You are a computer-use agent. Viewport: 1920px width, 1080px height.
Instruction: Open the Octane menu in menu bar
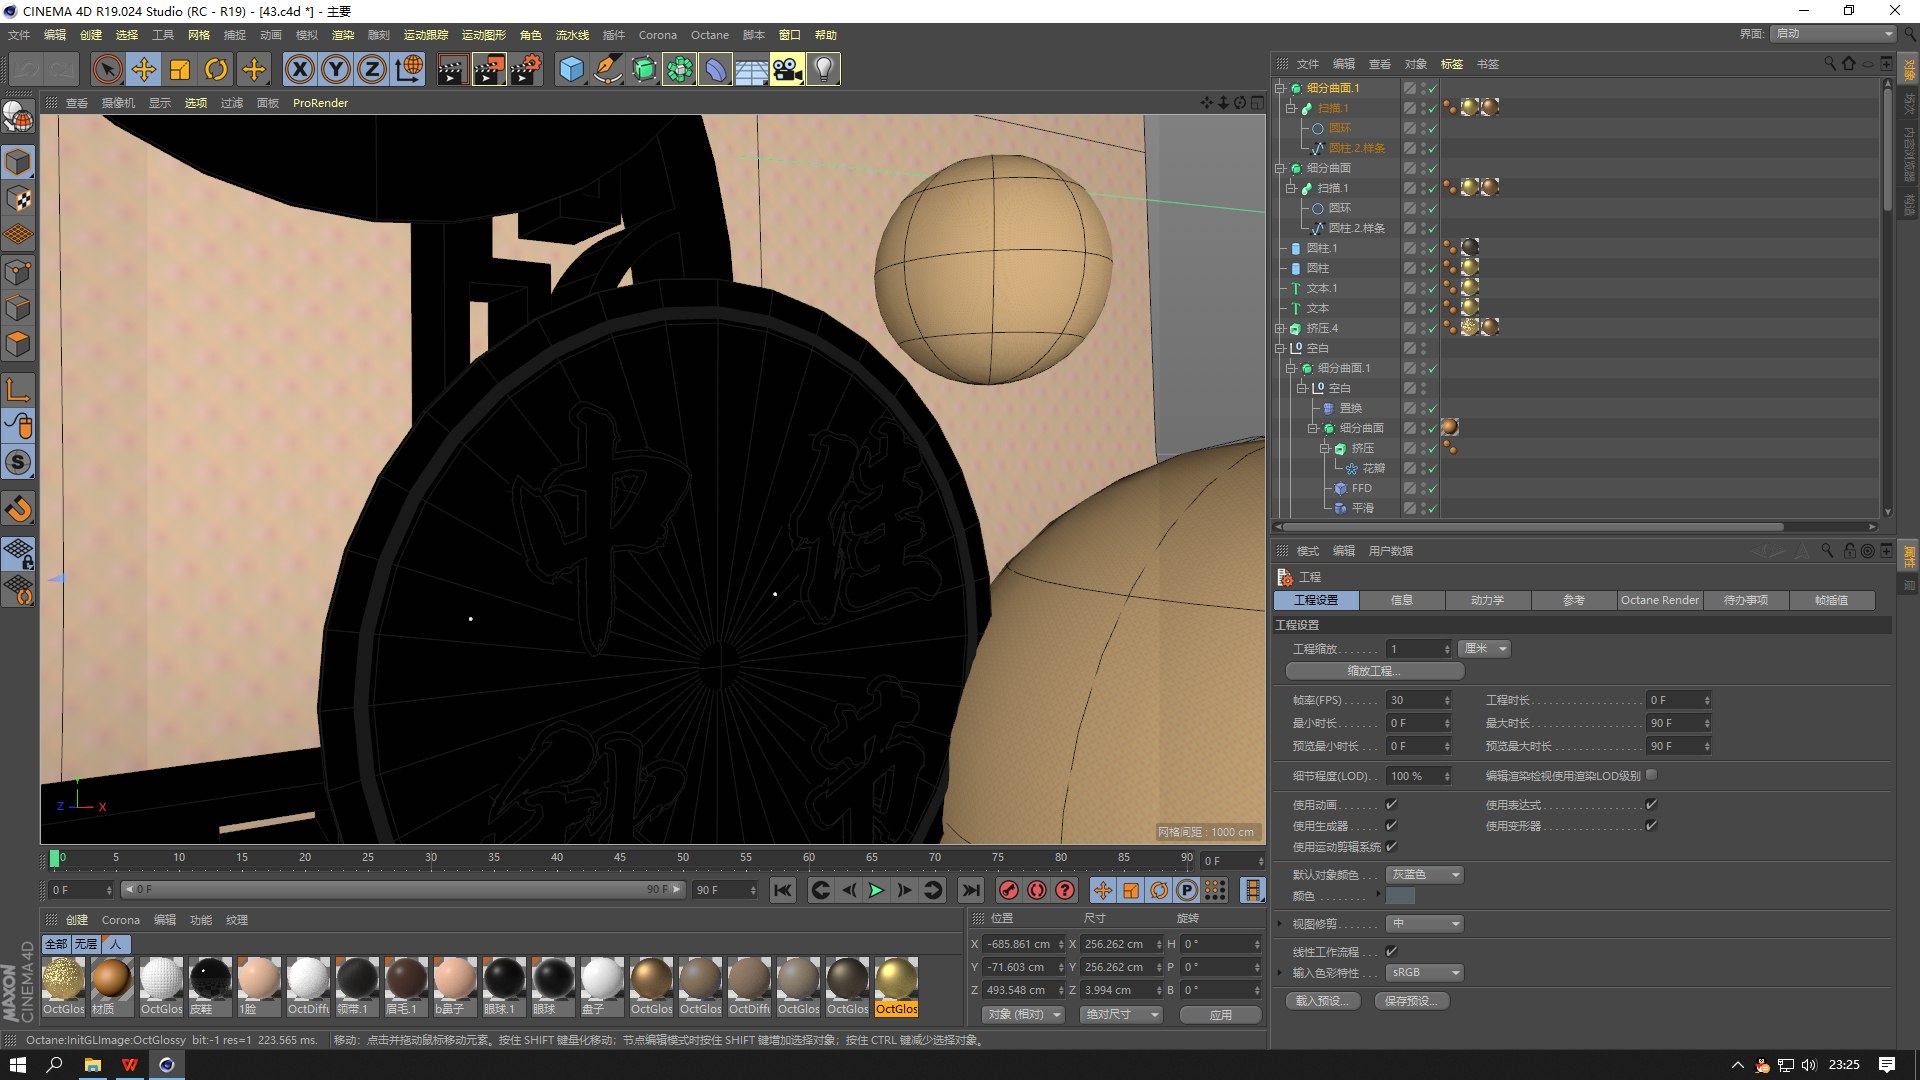pos(710,35)
